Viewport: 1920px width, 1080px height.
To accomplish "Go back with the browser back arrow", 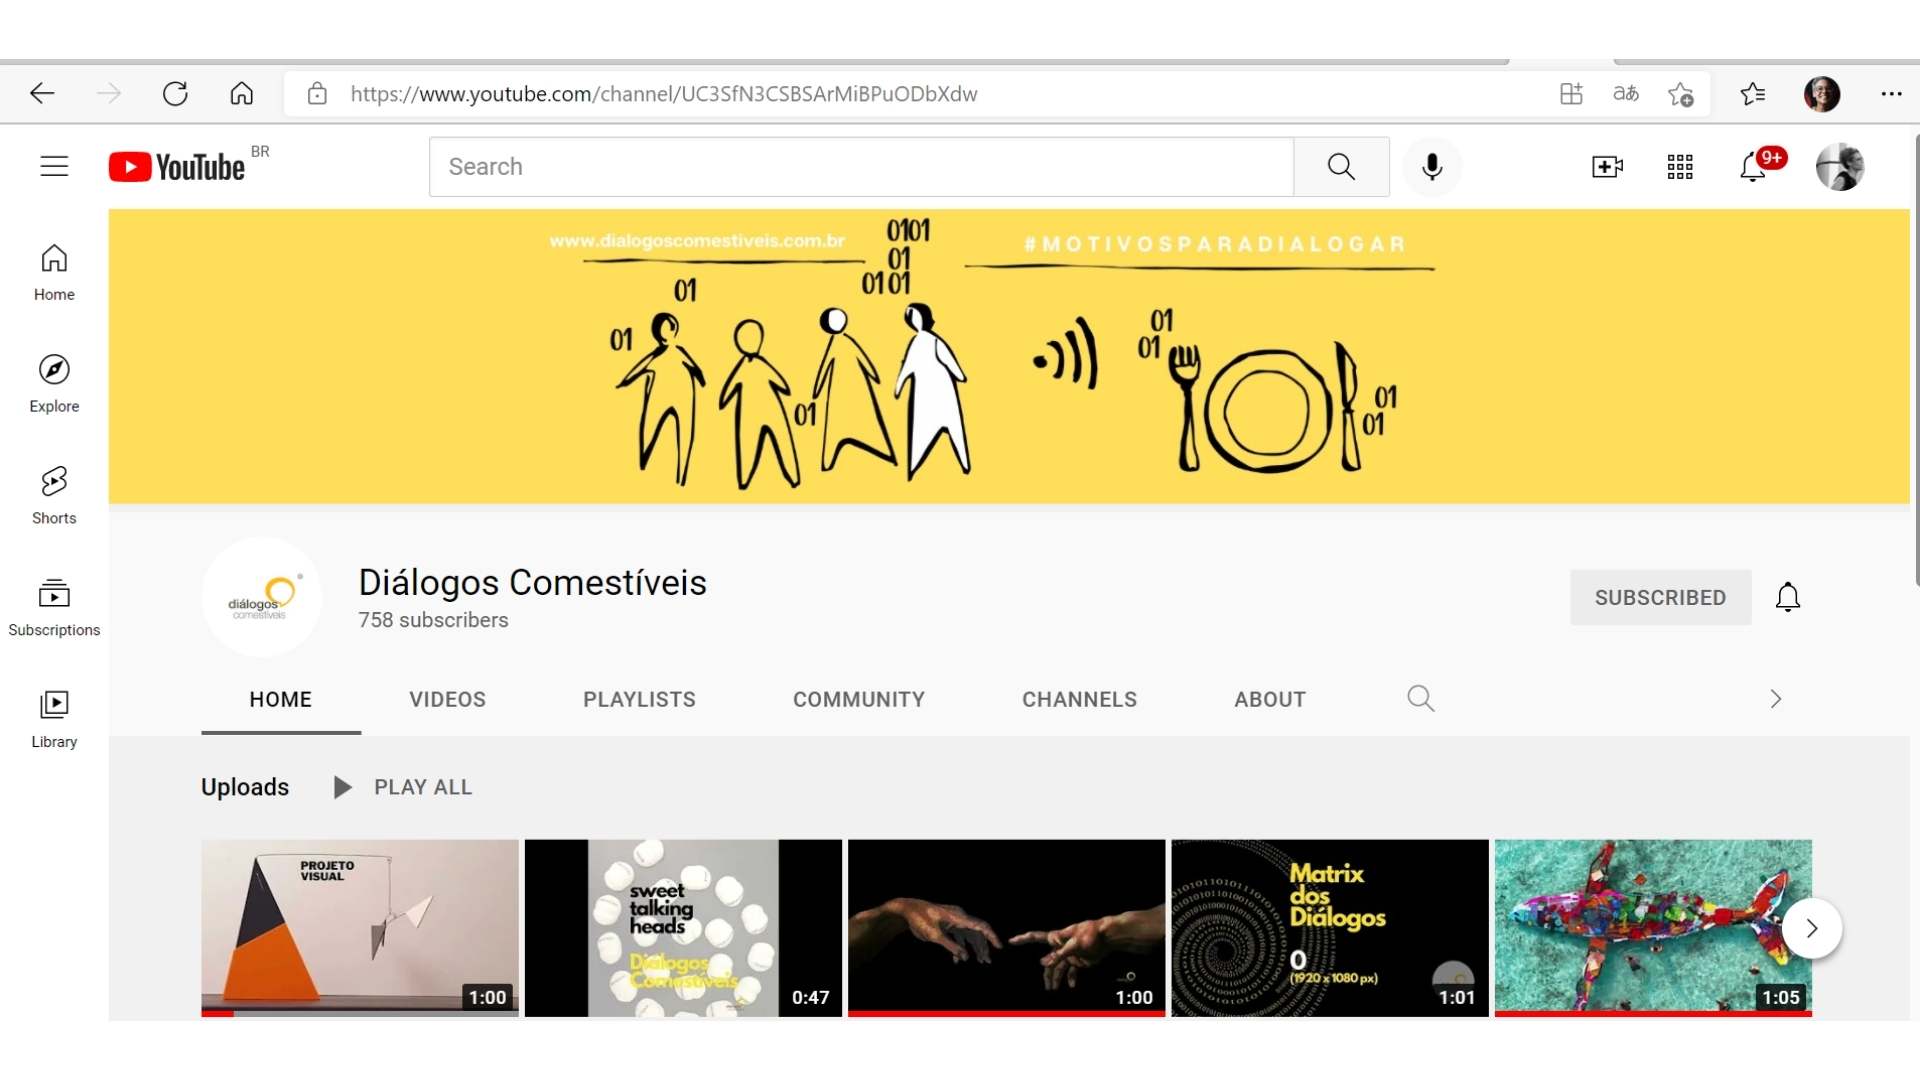I will click(42, 94).
